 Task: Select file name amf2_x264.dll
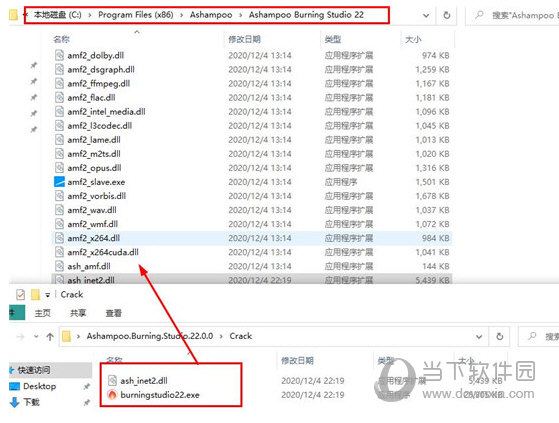[x=93, y=238]
